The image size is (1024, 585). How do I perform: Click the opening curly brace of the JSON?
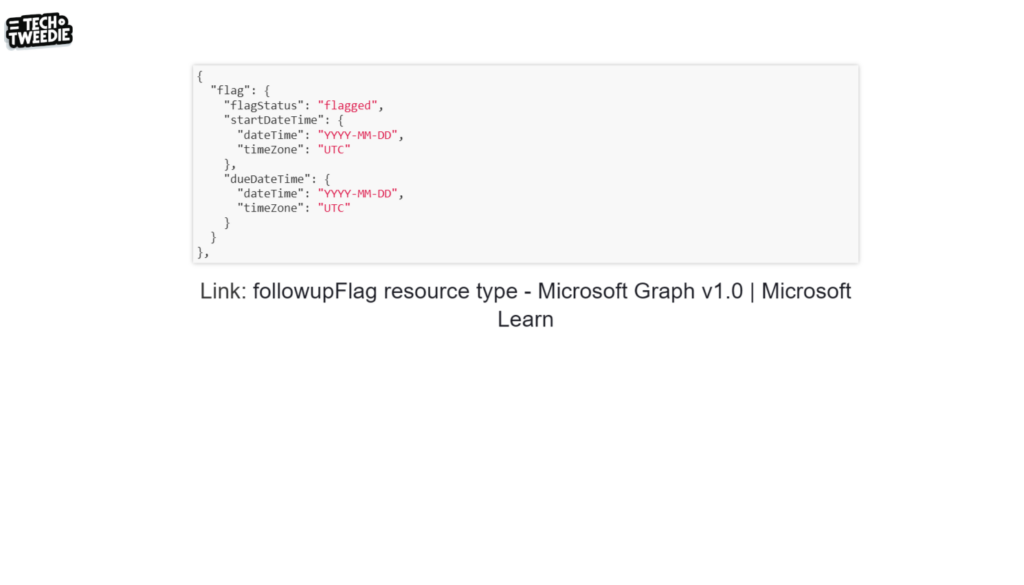[200, 76]
